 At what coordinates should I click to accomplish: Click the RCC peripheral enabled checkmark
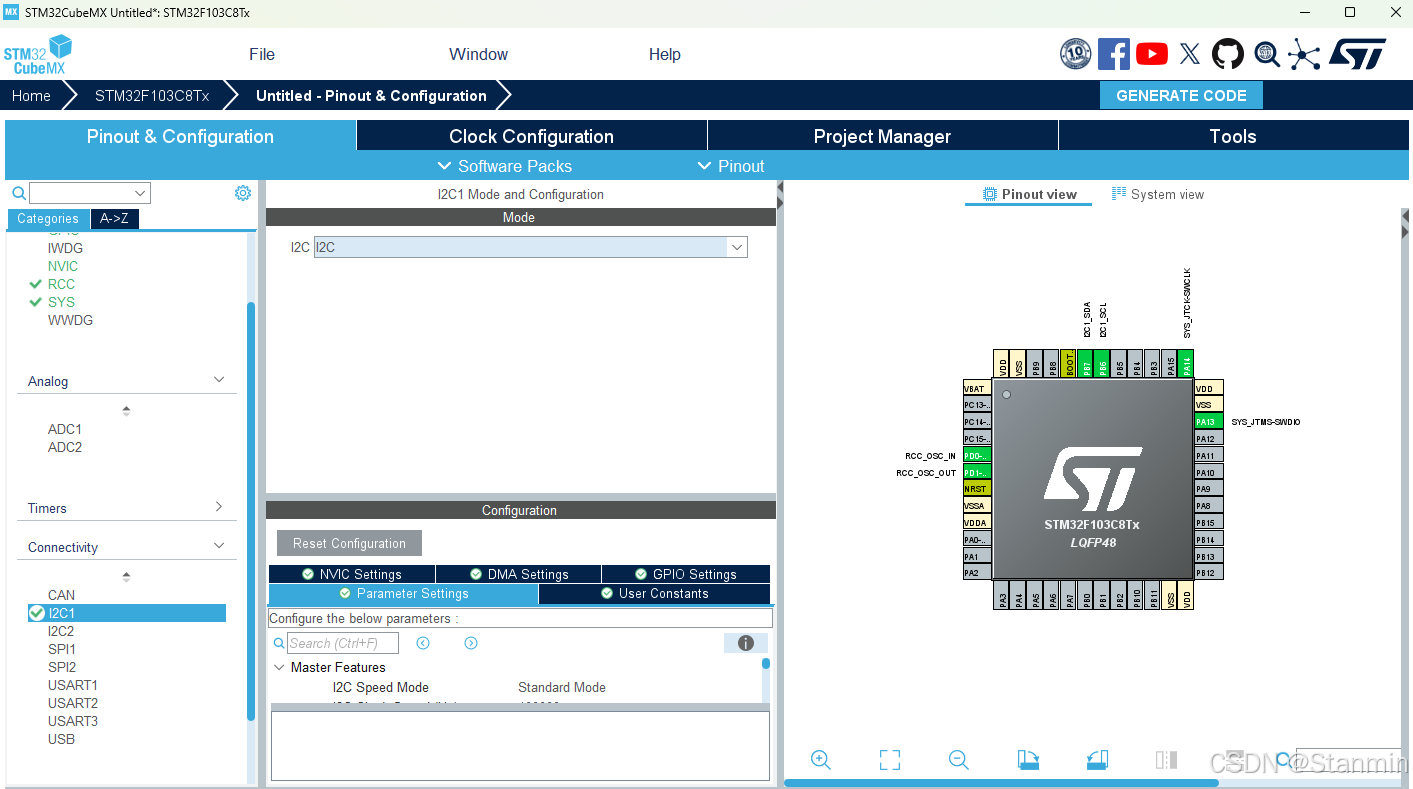click(x=36, y=284)
